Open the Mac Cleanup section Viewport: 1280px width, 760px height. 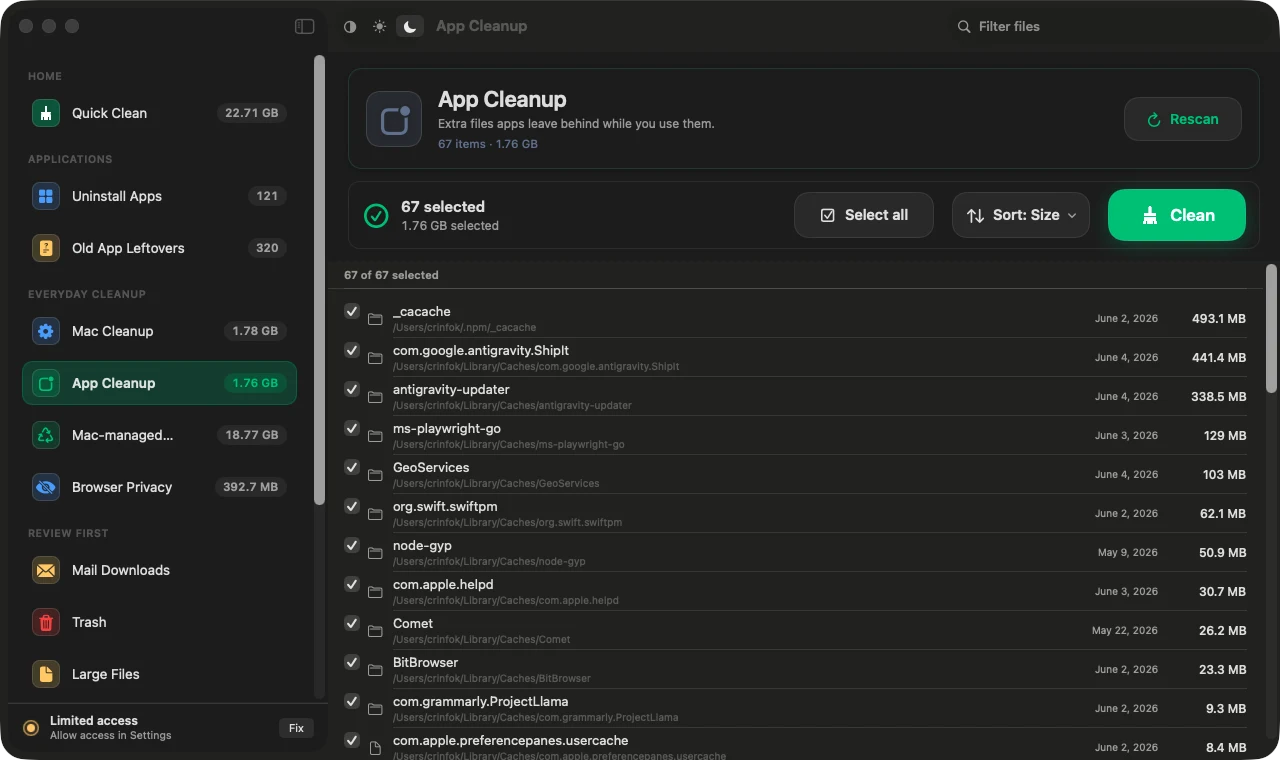coord(159,331)
